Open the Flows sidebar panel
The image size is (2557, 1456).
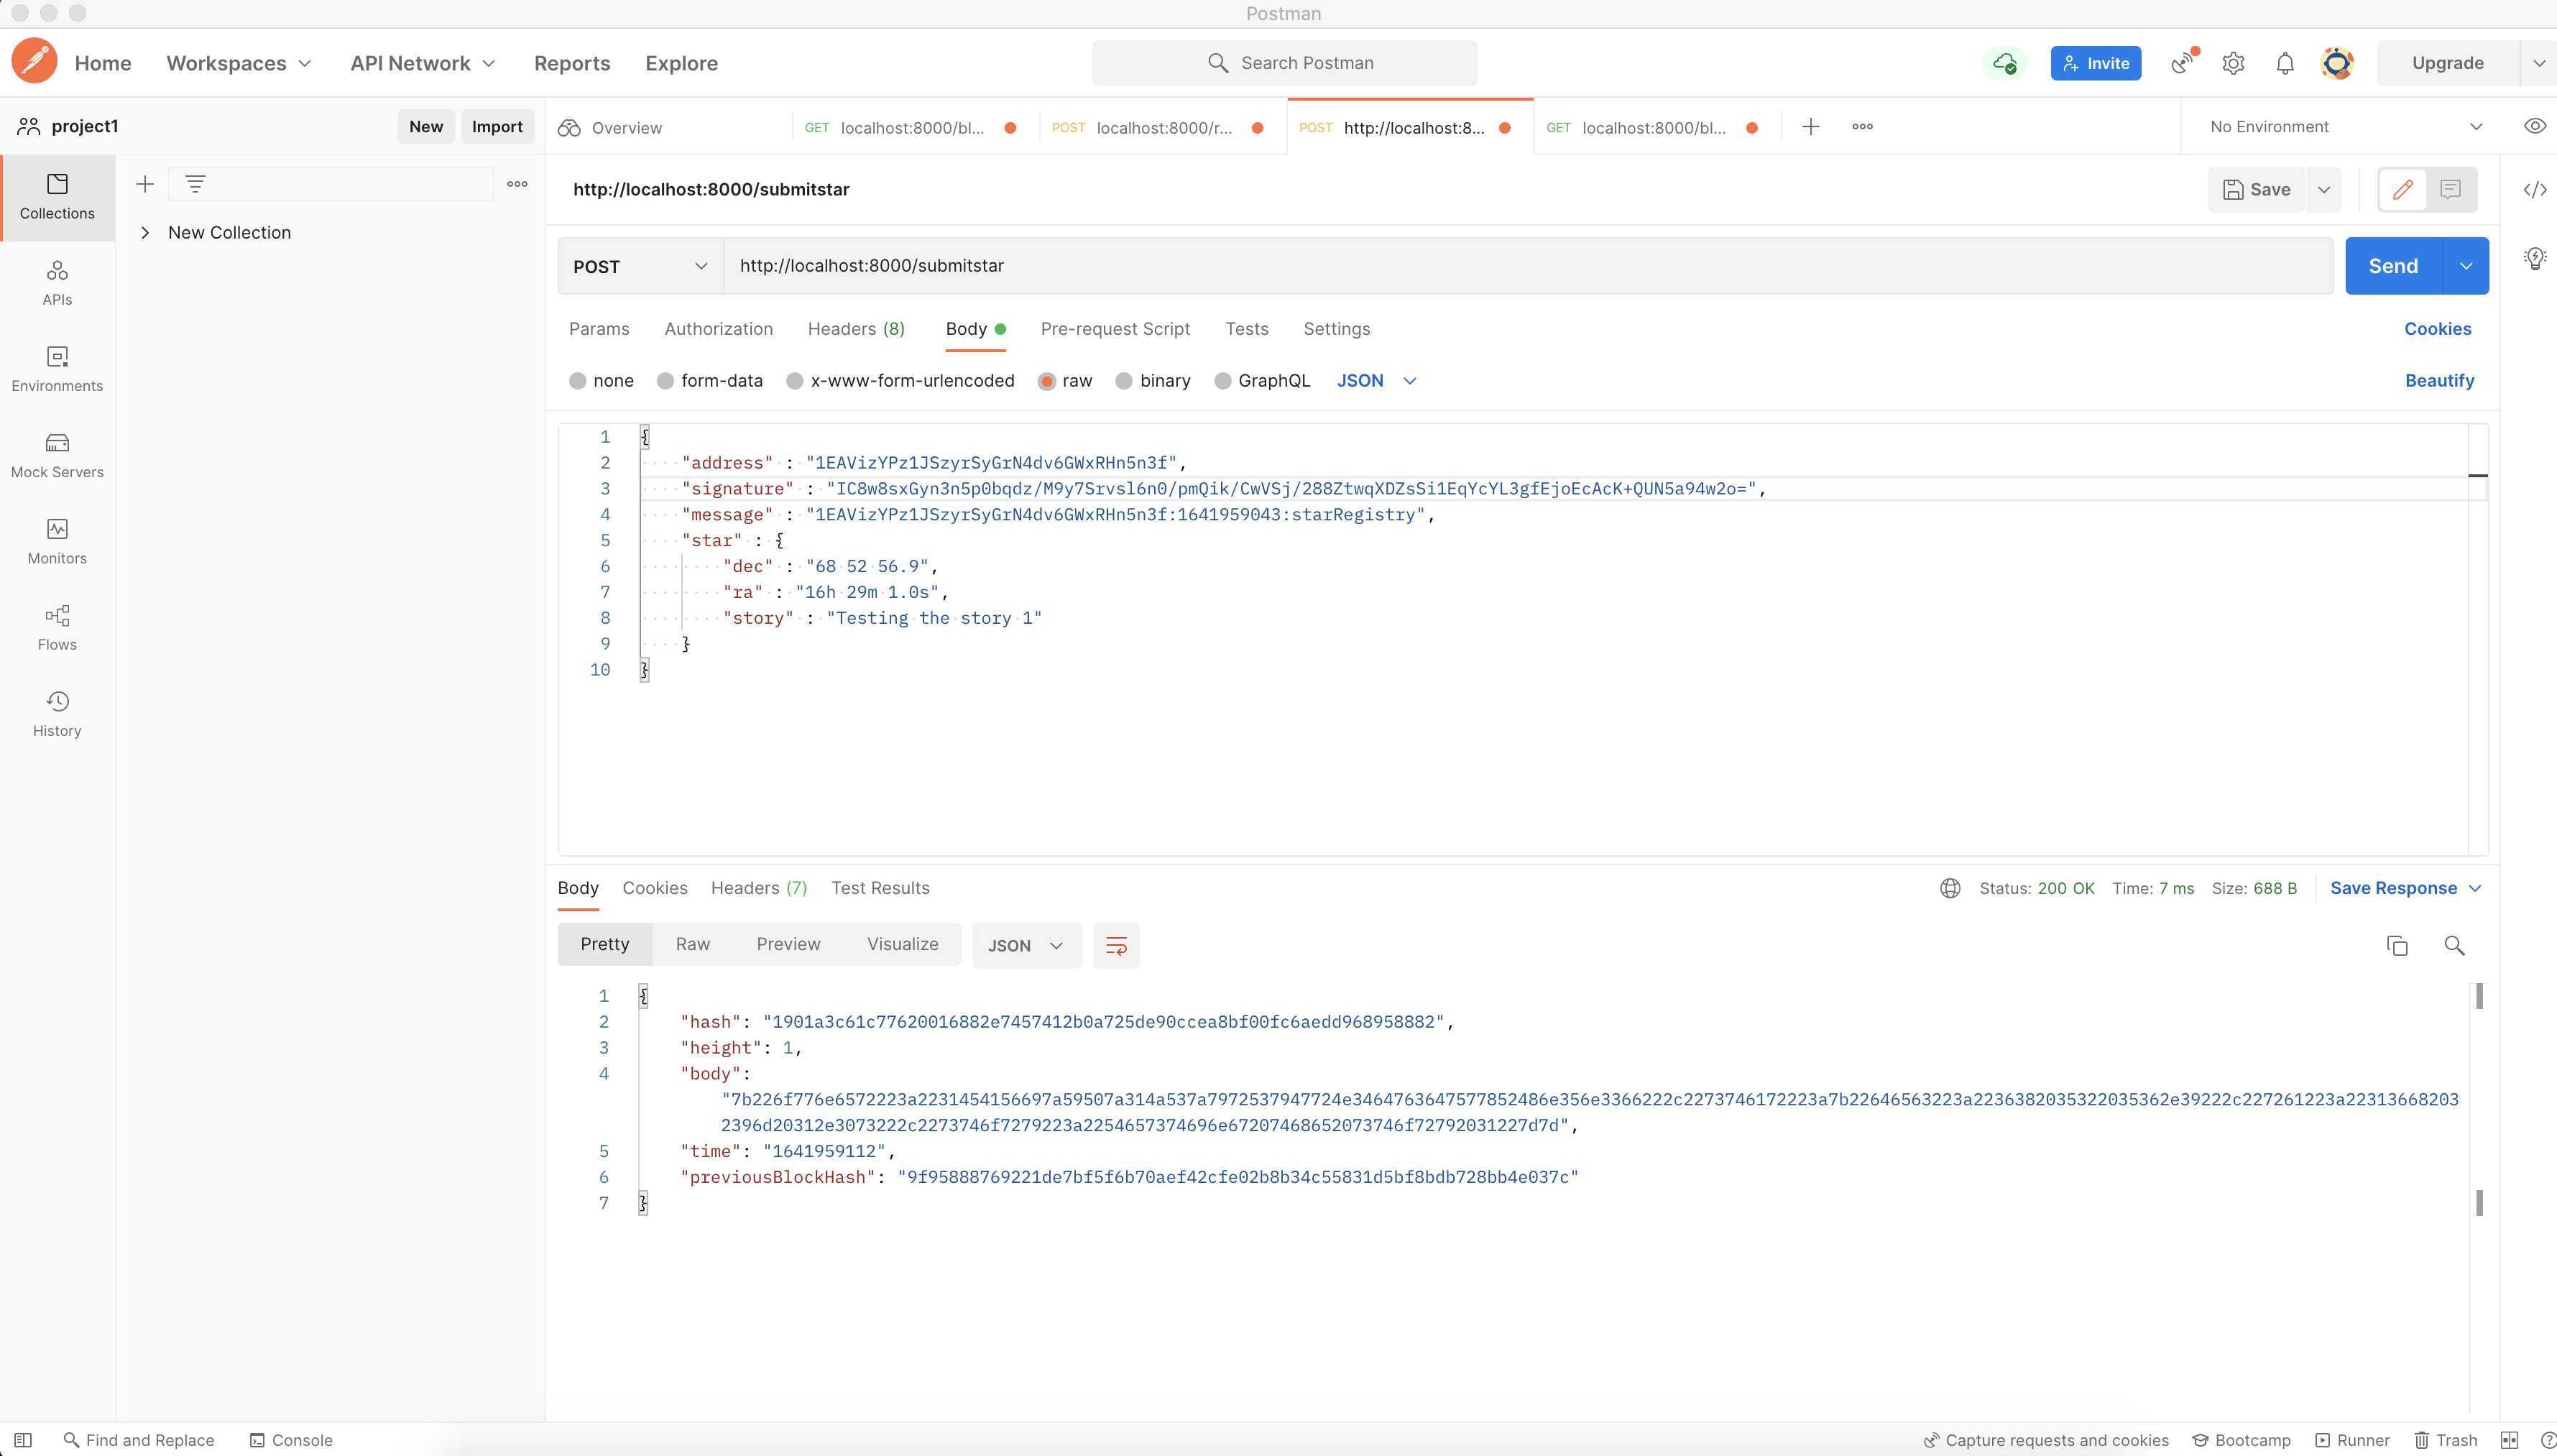57,627
